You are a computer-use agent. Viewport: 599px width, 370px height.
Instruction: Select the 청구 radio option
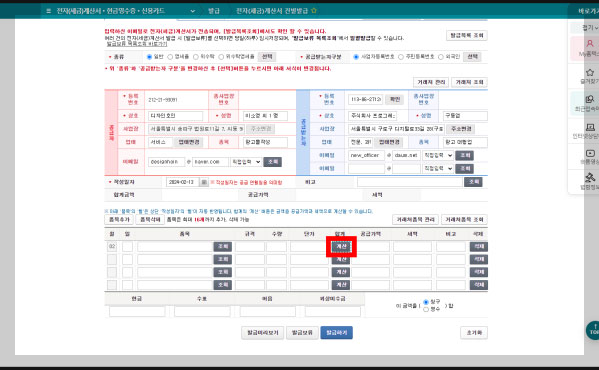pyautogui.click(x=426, y=302)
